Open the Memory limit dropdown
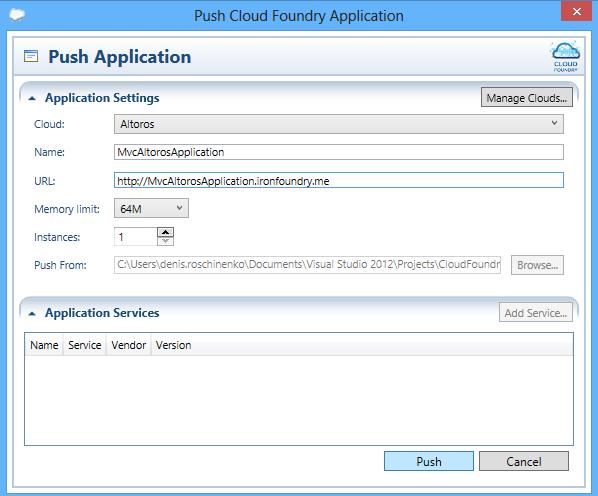This screenshot has width=598, height=496. click(x=151, y=208)
